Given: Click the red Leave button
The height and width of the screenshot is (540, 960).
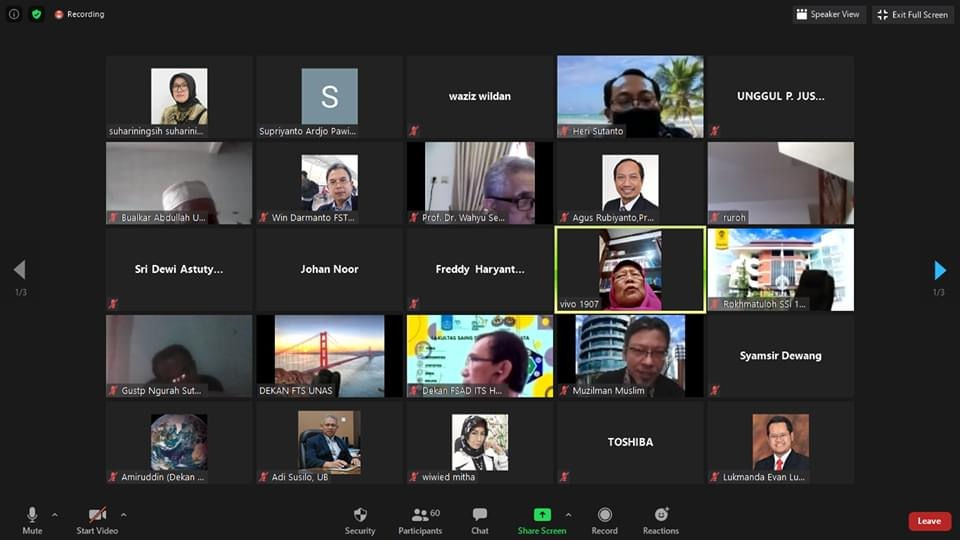Looking at the screenshot, I should 929,521.
